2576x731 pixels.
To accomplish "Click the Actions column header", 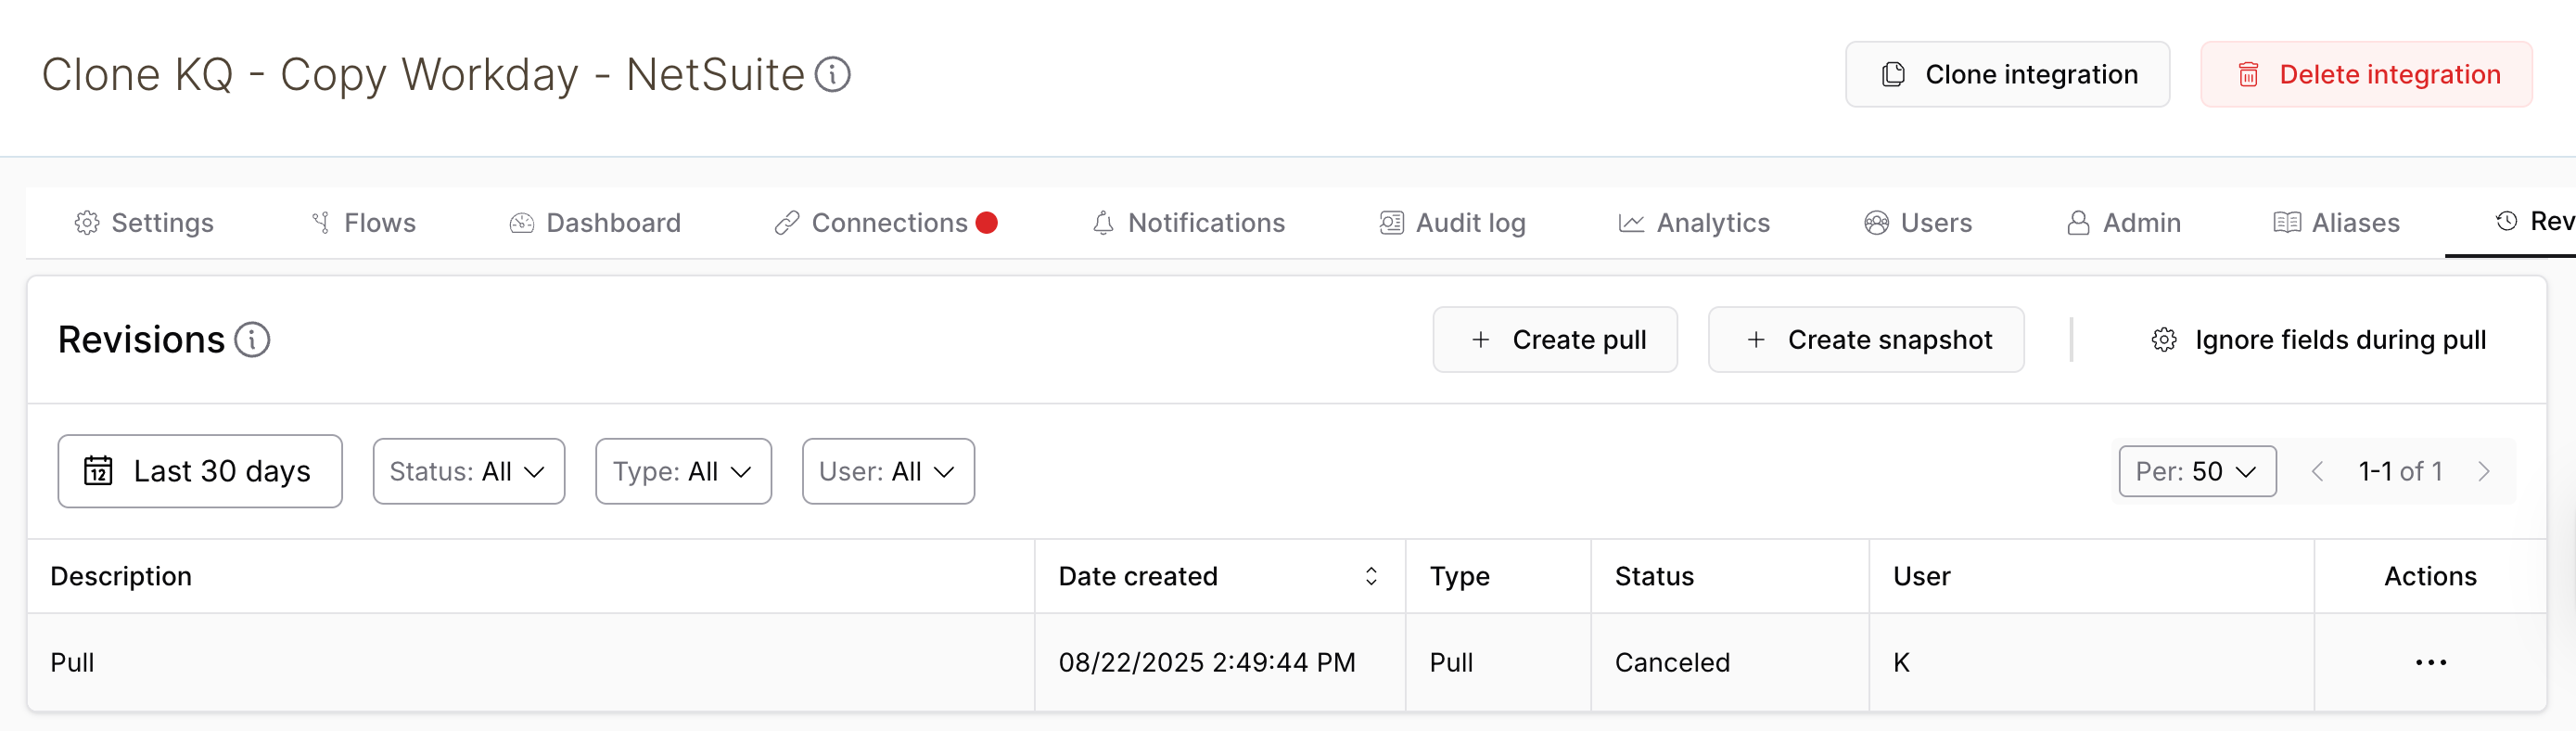I will click(x=2430, y=576).
